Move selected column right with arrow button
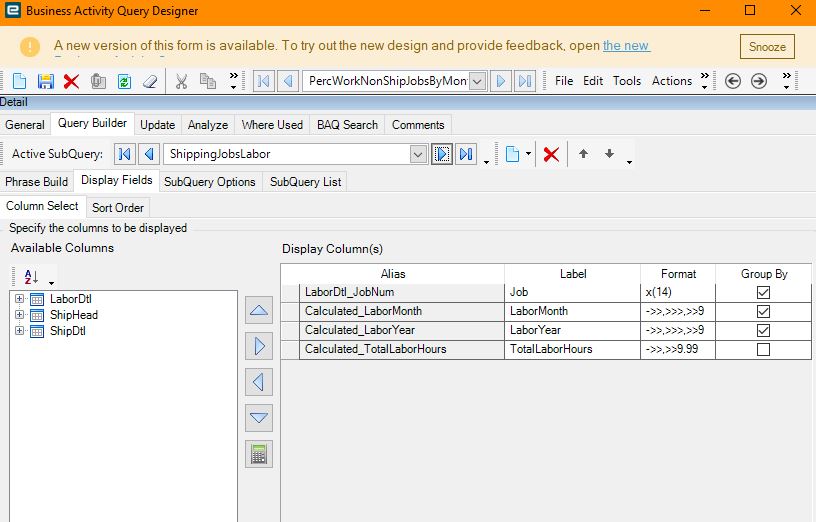816x522 pixels. (x=259, y=346)
